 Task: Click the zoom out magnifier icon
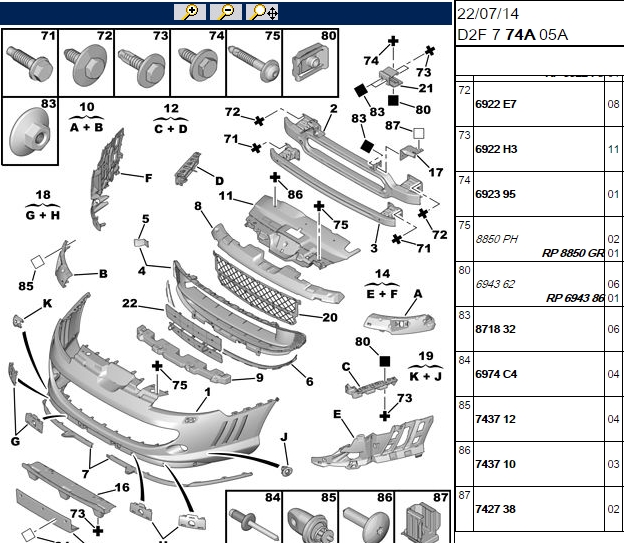[x=226, y=12]
